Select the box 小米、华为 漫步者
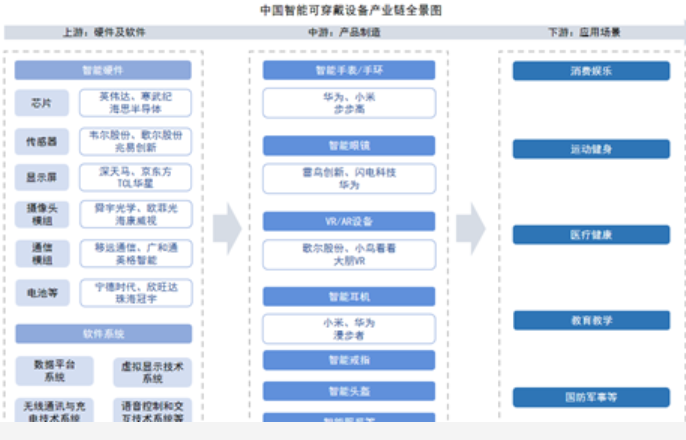Image resolution: width=686 pixels, height=440 pixels. (x=349, y=329)
